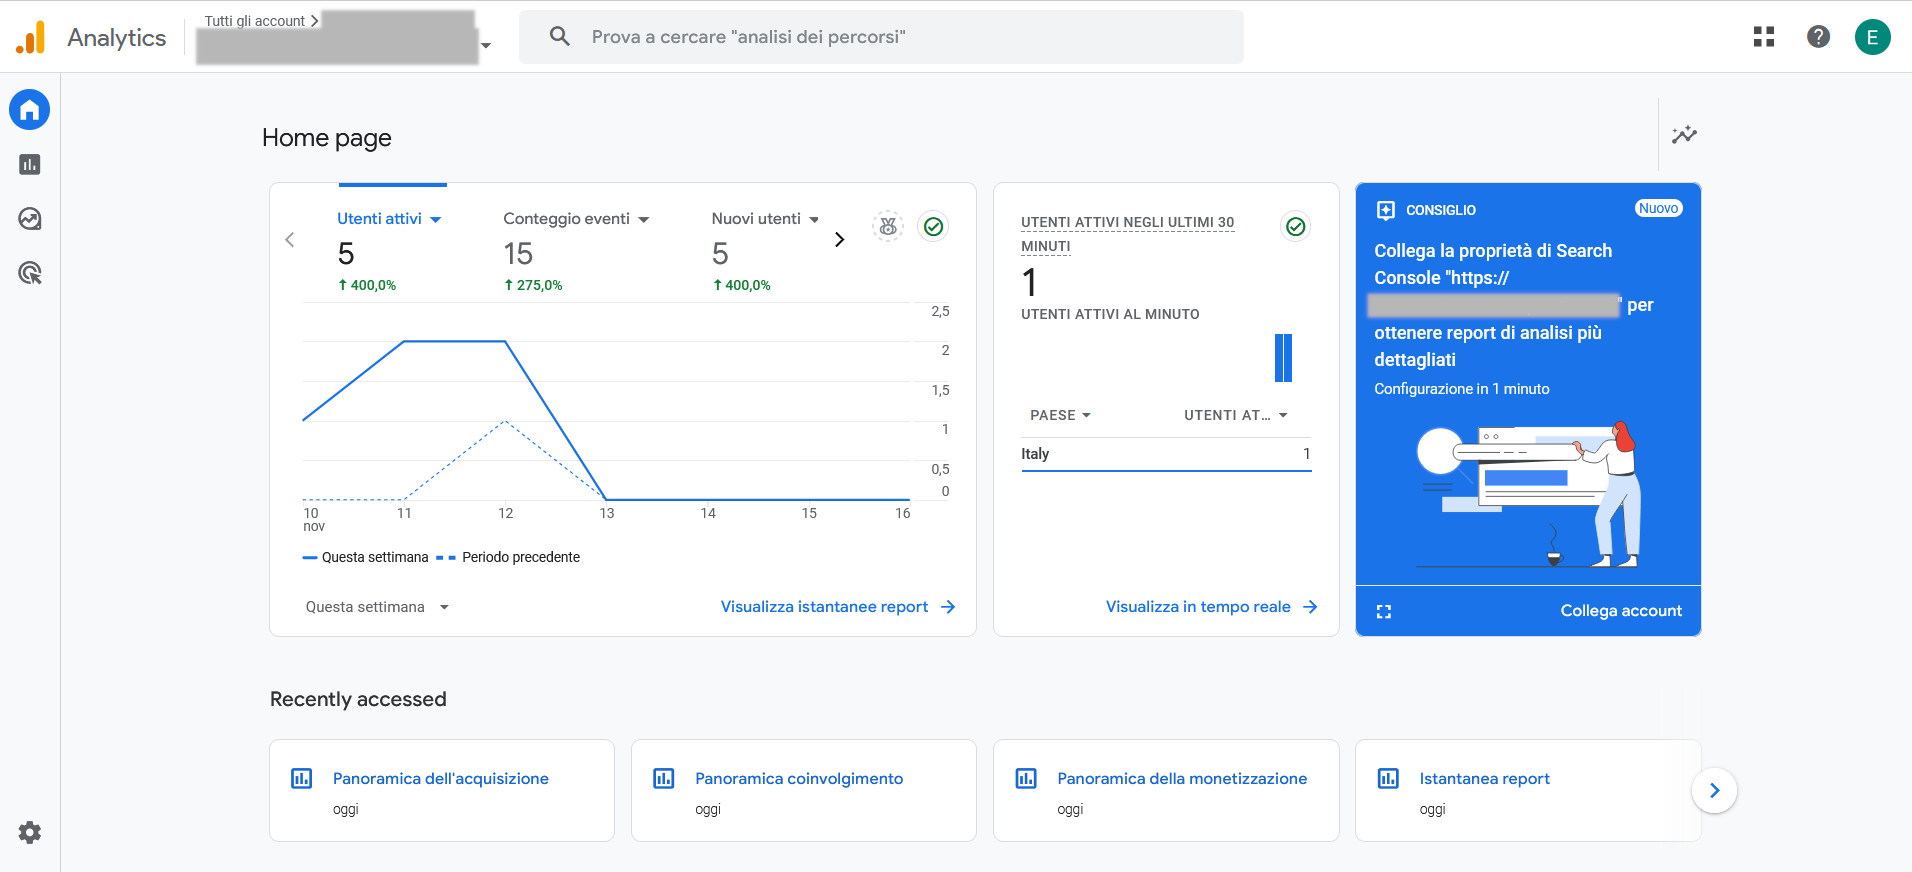Show next metrics with the right chevron

coord(839,239)
